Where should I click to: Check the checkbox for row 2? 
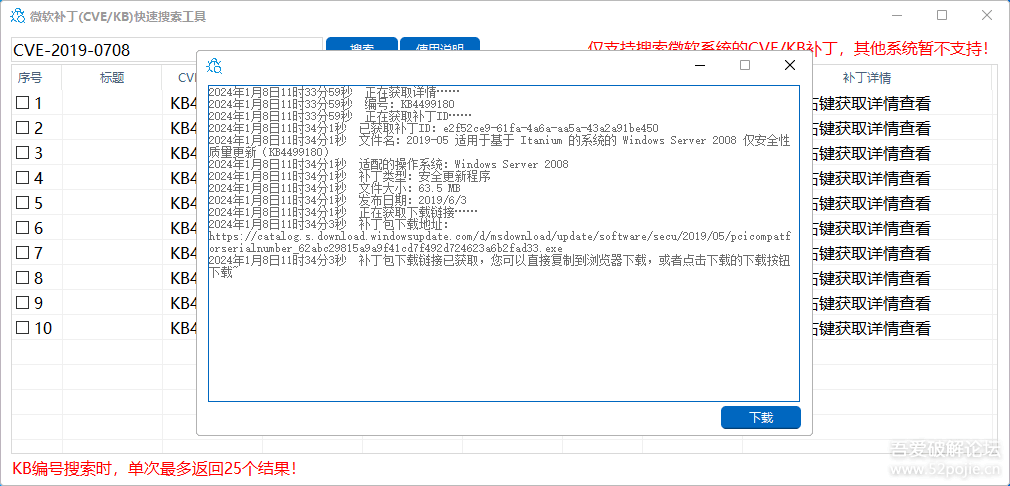pyautogui.click(x=23, y=128)
